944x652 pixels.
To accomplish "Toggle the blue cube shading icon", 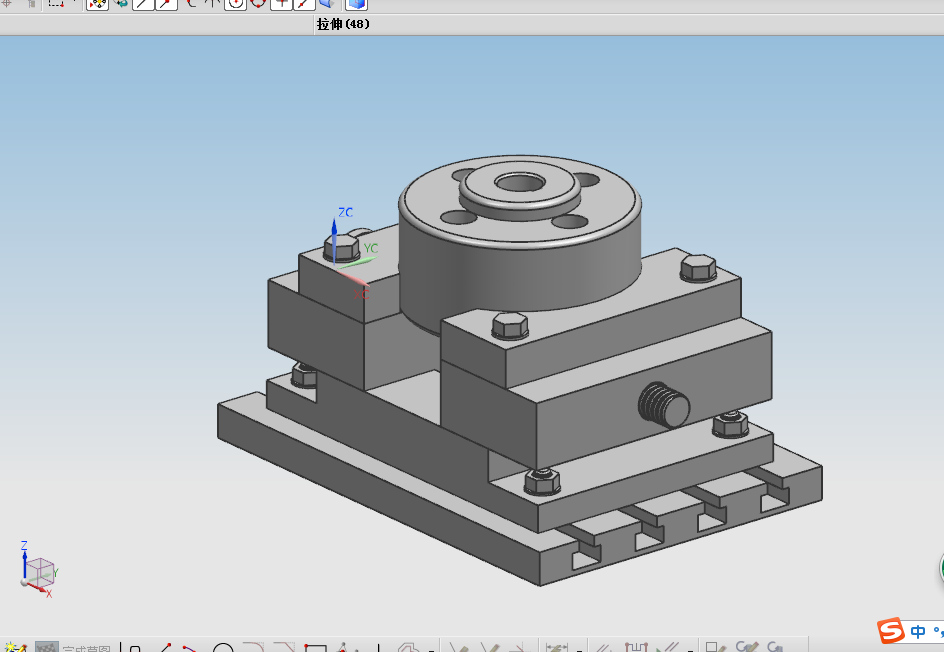I will click(356, 5).
